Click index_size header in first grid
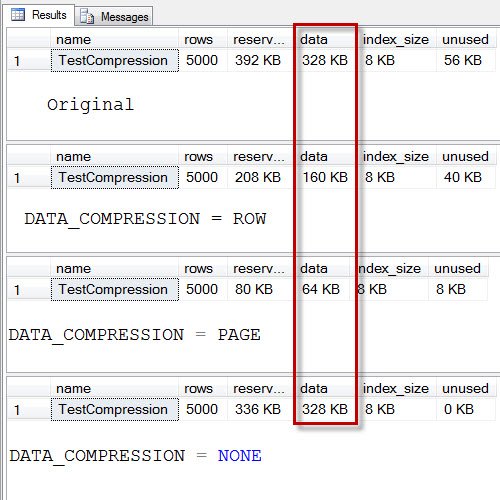Screen dimensions: 500x500 point(396,39)
